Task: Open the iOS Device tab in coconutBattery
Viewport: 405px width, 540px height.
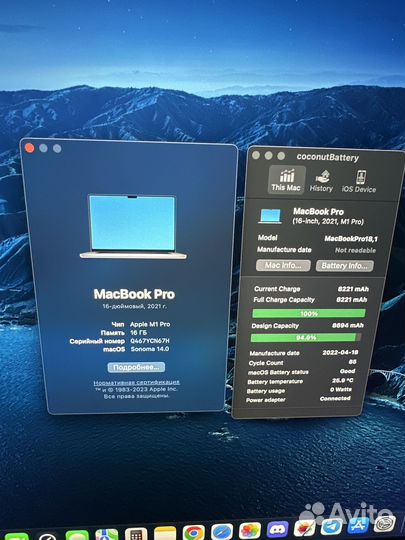Action: (x=359, y=181)
